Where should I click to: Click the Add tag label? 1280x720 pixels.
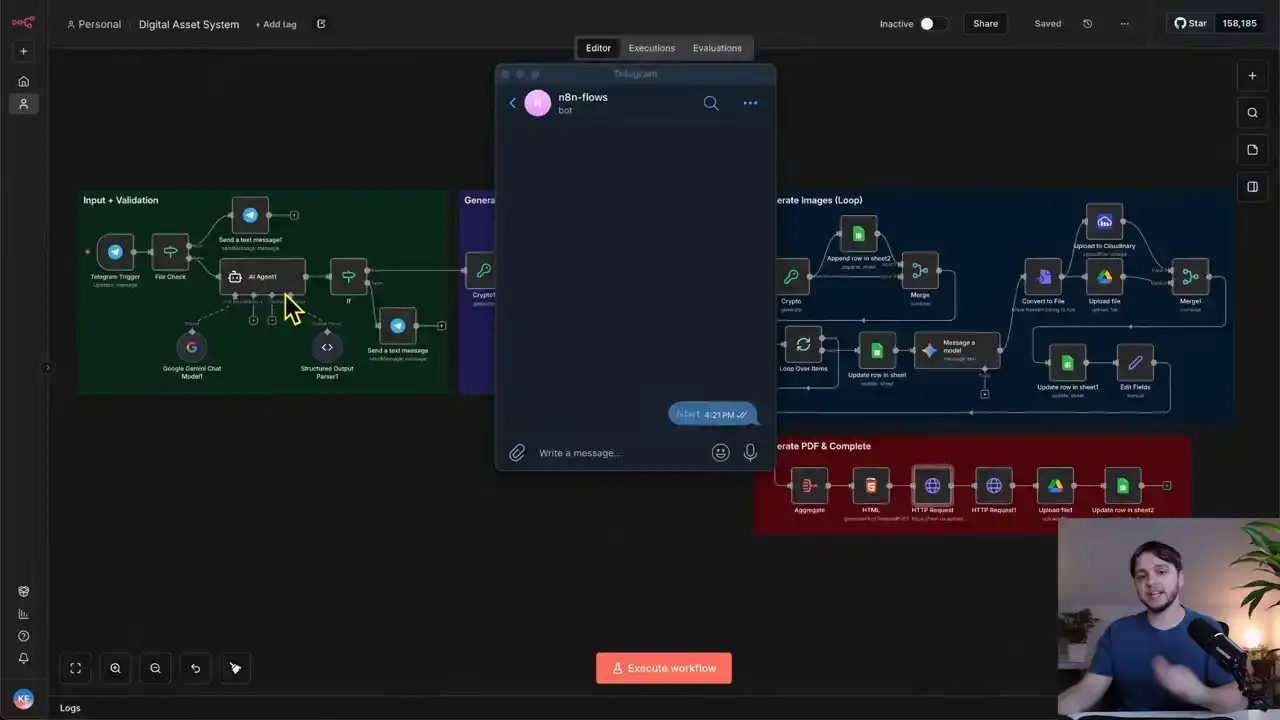coord(276,24)
